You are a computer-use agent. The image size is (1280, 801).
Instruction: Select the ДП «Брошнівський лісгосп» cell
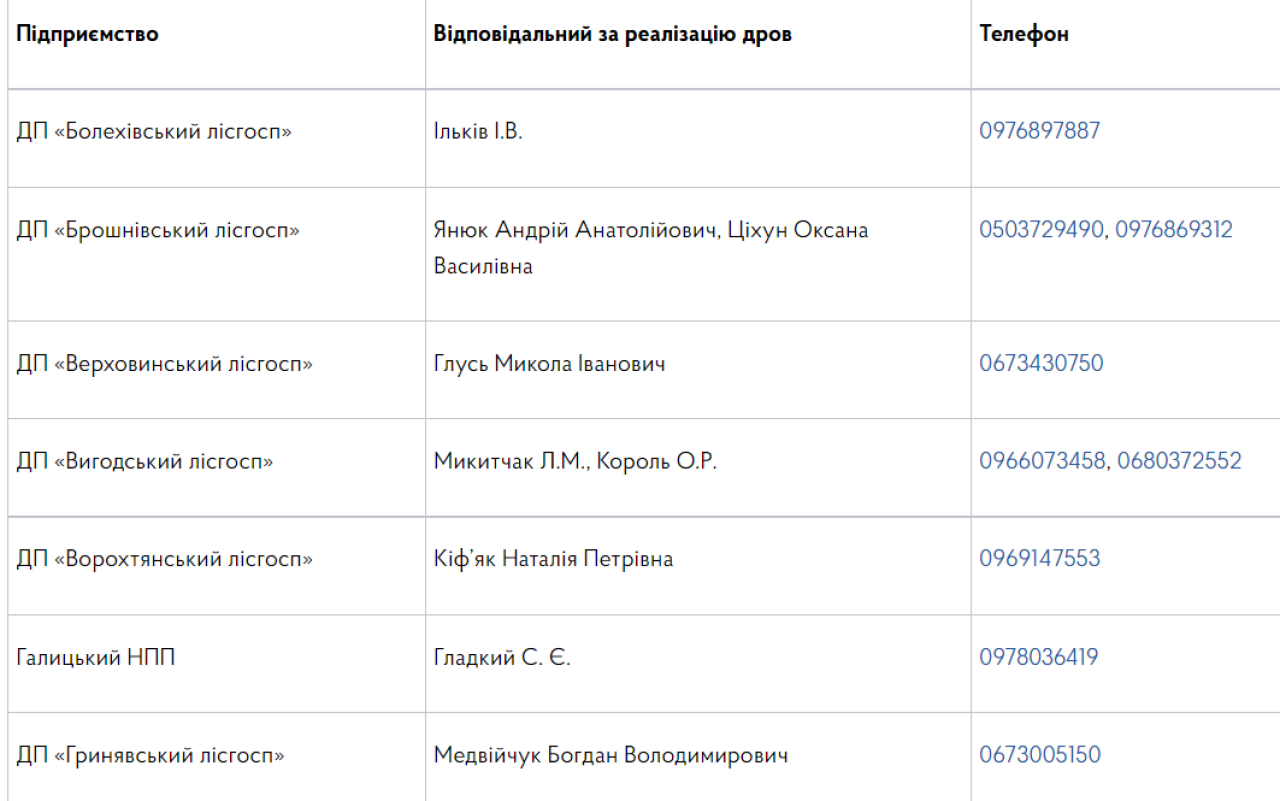(158, 230)
